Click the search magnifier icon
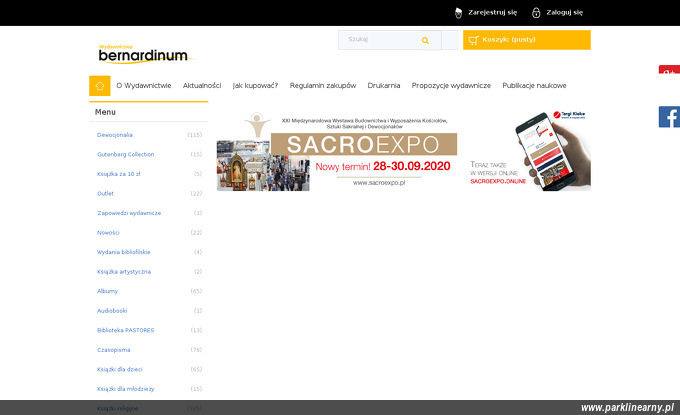The width and height of the screenshot is (680, 415). pyautogui.click(x=425, y=40)
